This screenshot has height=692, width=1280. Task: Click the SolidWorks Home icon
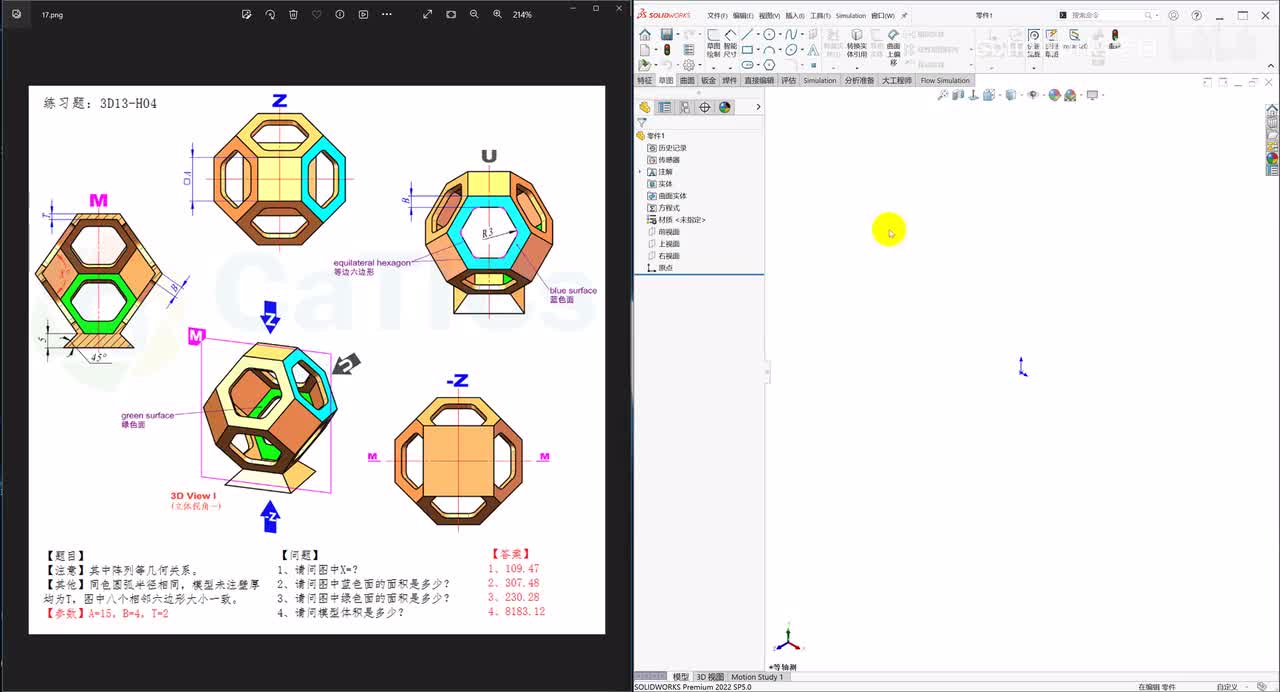tap(645, 35)
